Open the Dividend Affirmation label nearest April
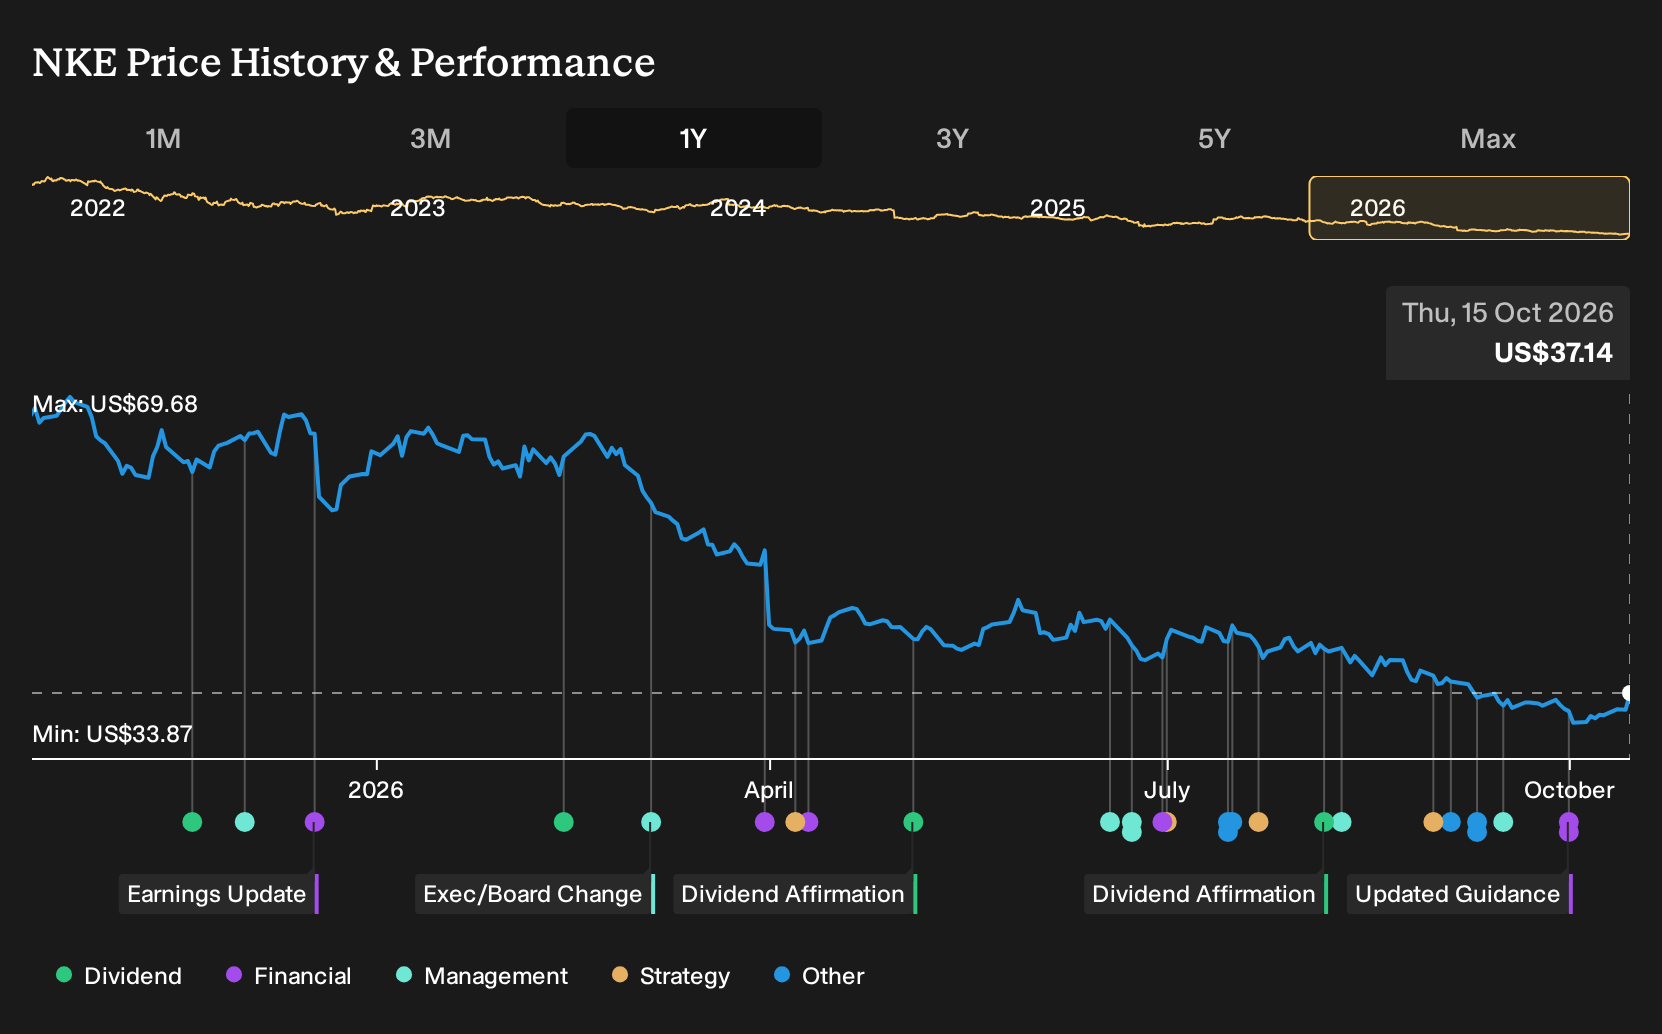 [795, 894]
